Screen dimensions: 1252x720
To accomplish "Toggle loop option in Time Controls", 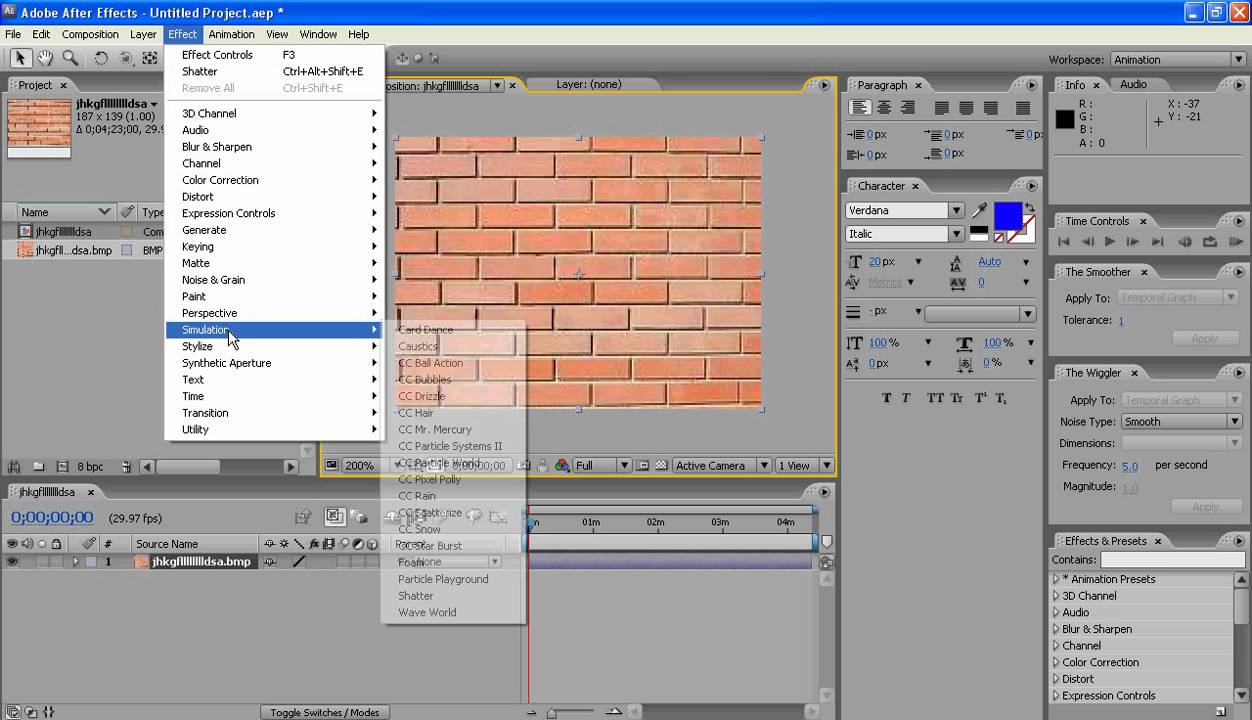I will [1210, 242].
